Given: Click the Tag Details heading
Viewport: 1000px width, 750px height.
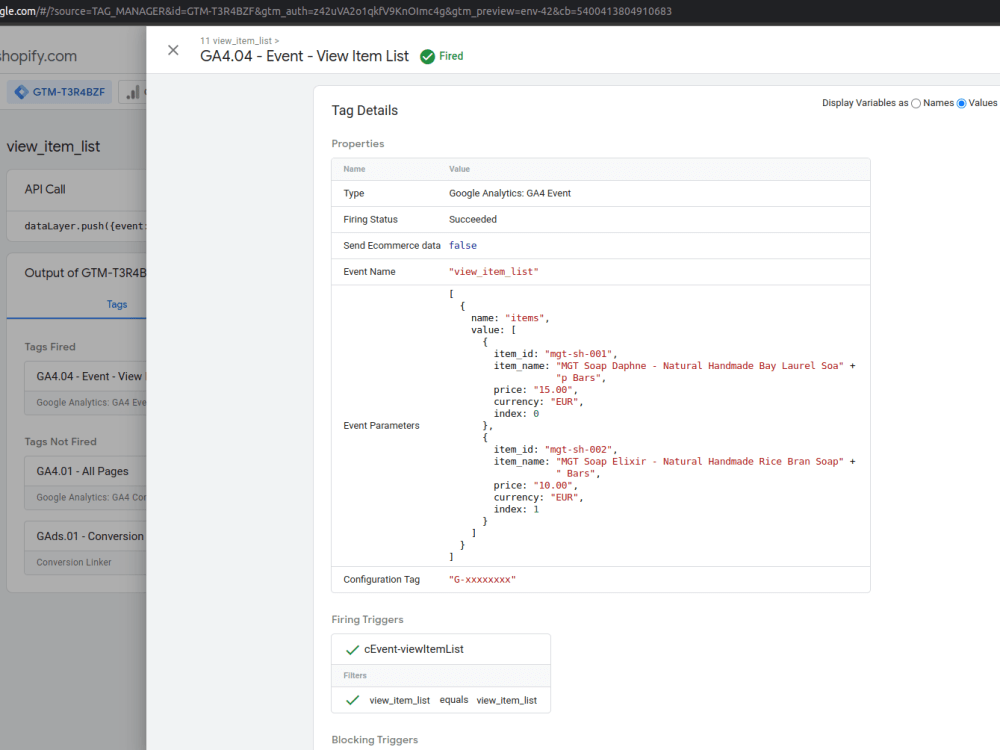Looking at the screenshot, I should point(365,110).
